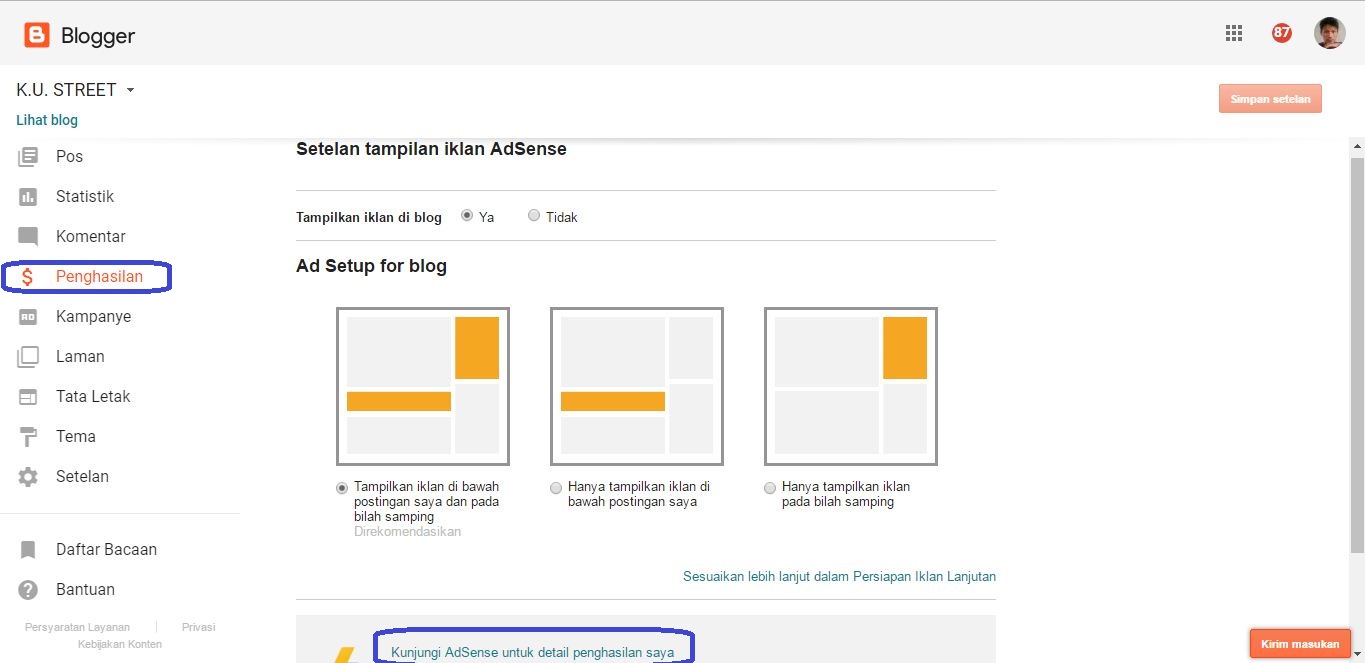Select the Tema paintbrush icon
This screenshot has width=1365, height=663.
click(28, 436)
